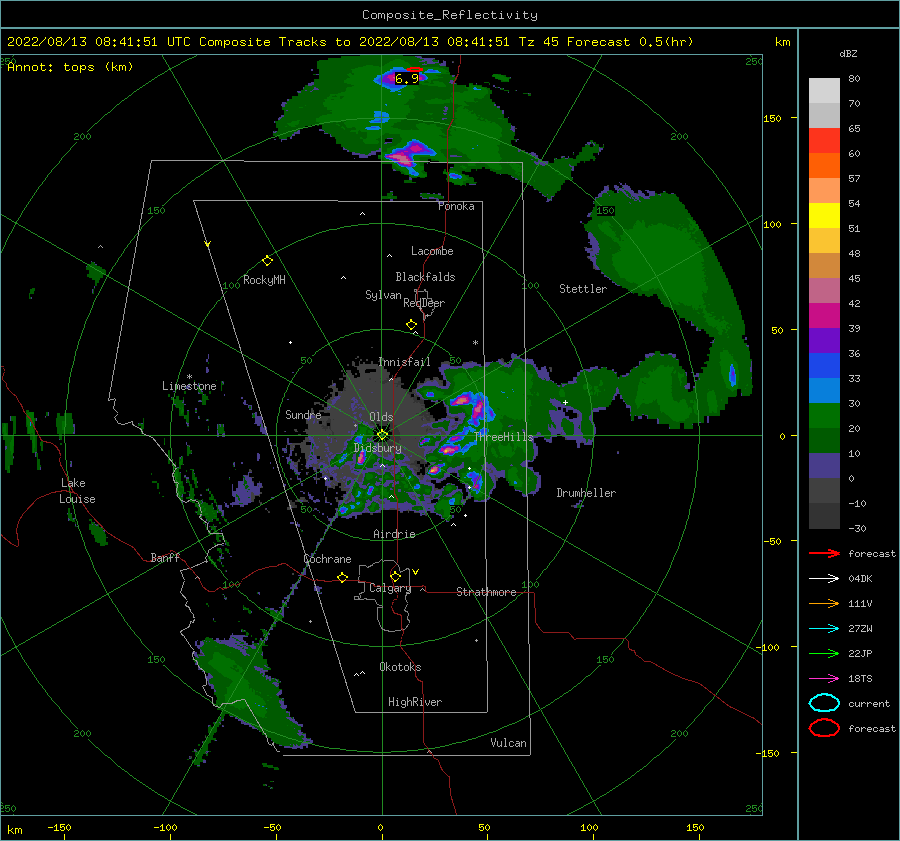Click the 18TS legend label
This screenshot has width=900, height=841.
[860, 679]
